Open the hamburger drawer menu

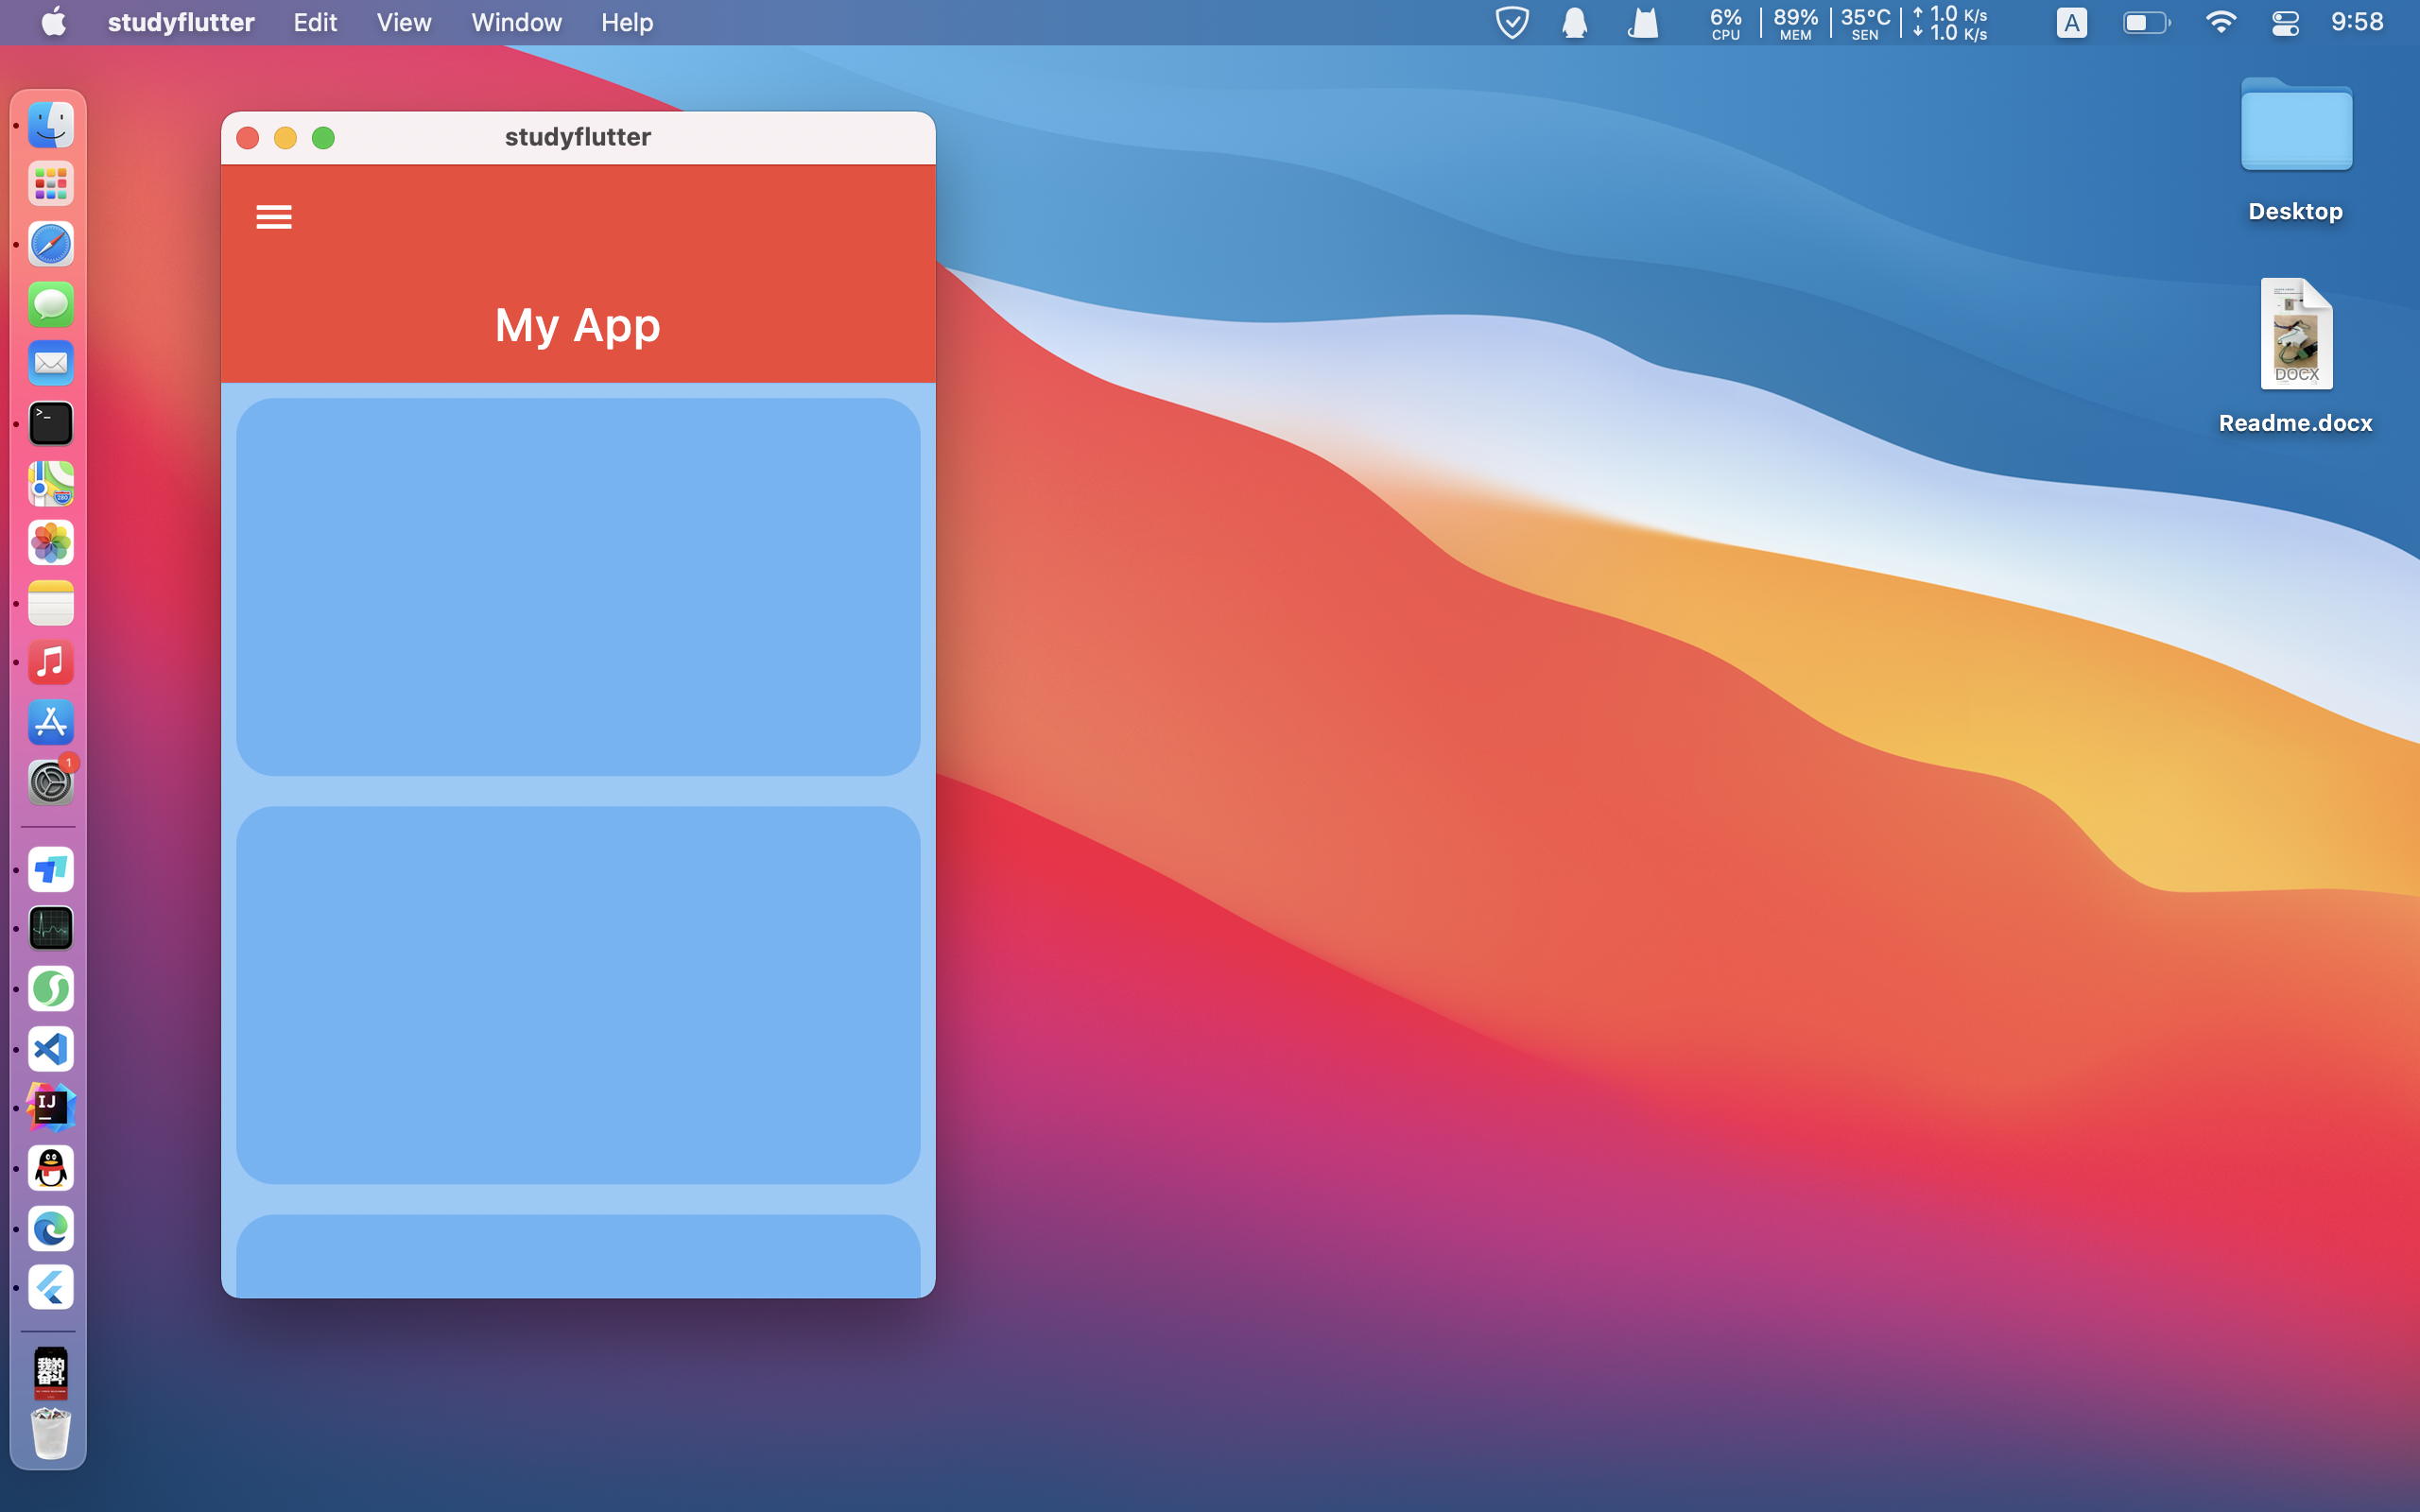273,217
